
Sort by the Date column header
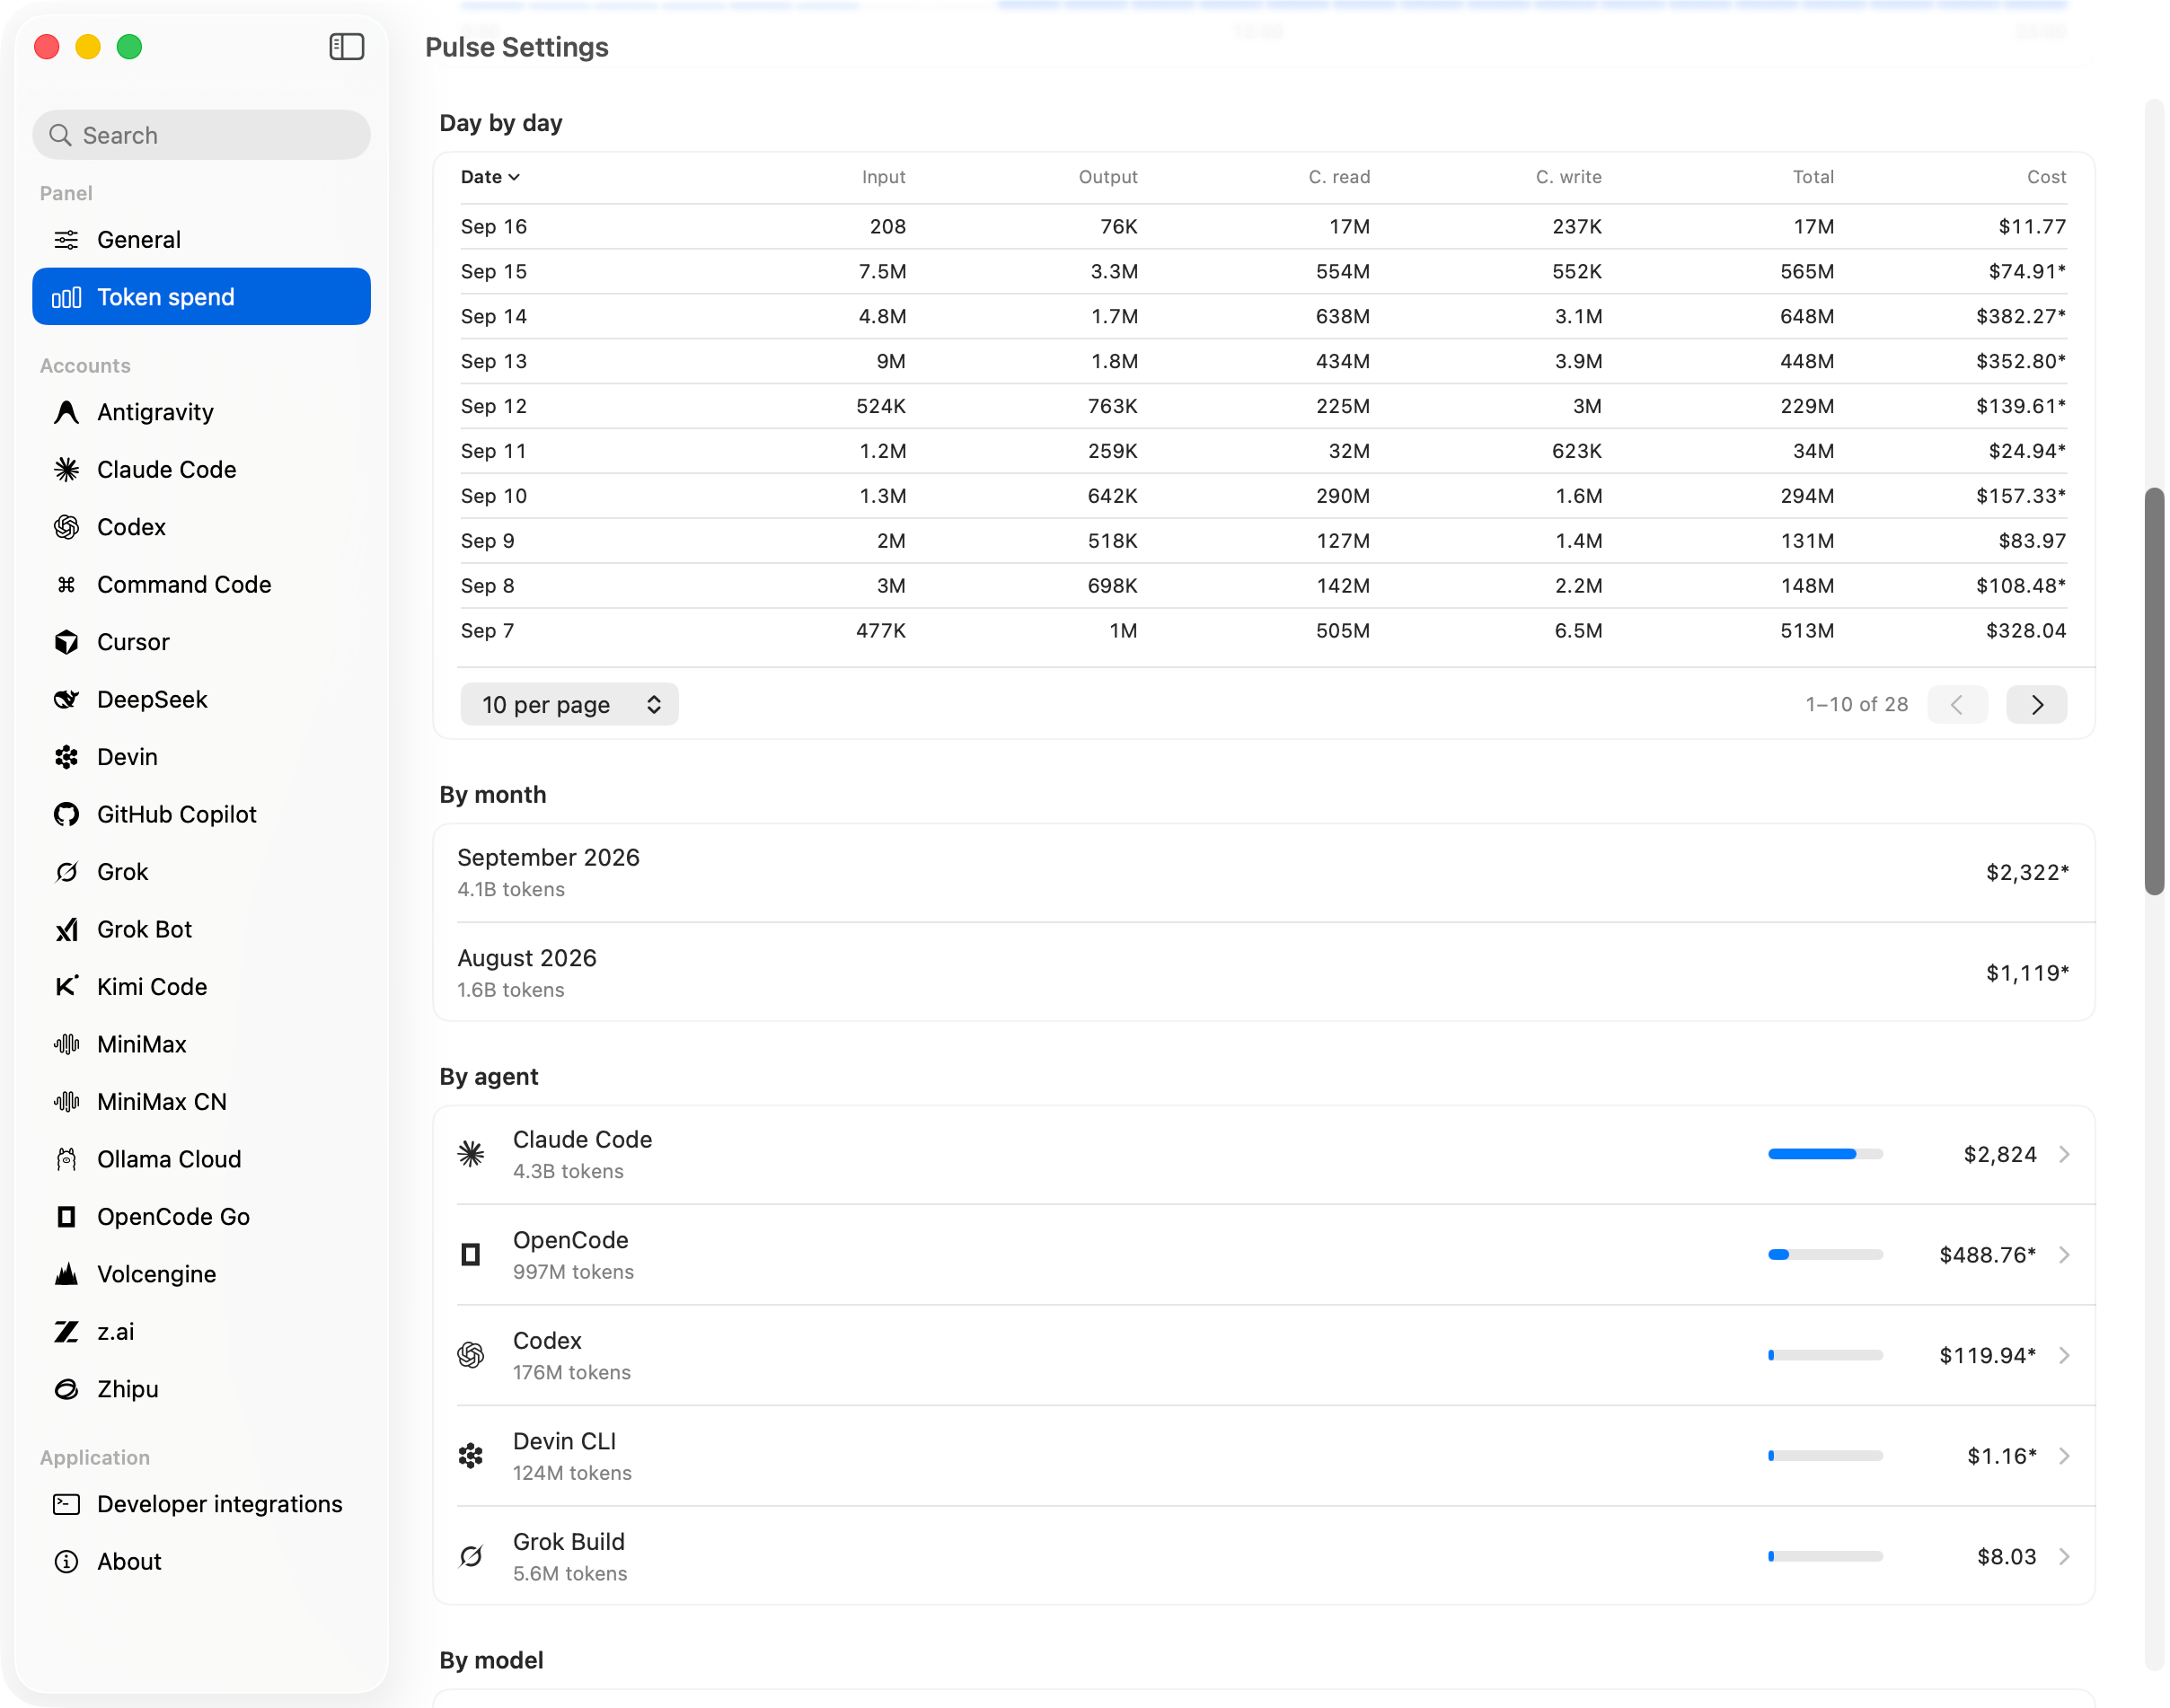click(490, 177)
